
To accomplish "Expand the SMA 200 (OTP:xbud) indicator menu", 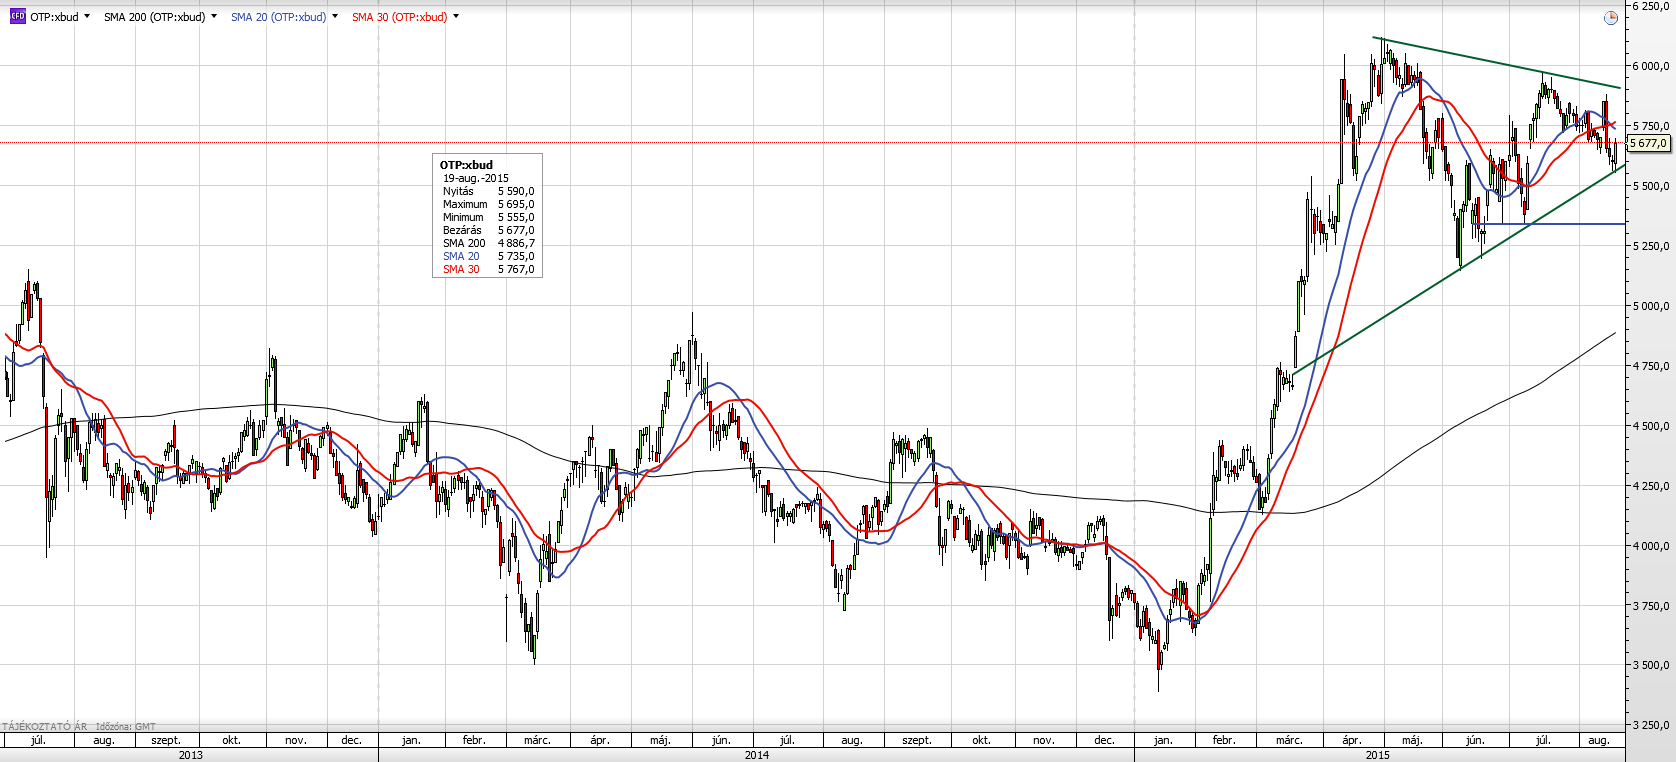I will [x=214, y=17].
